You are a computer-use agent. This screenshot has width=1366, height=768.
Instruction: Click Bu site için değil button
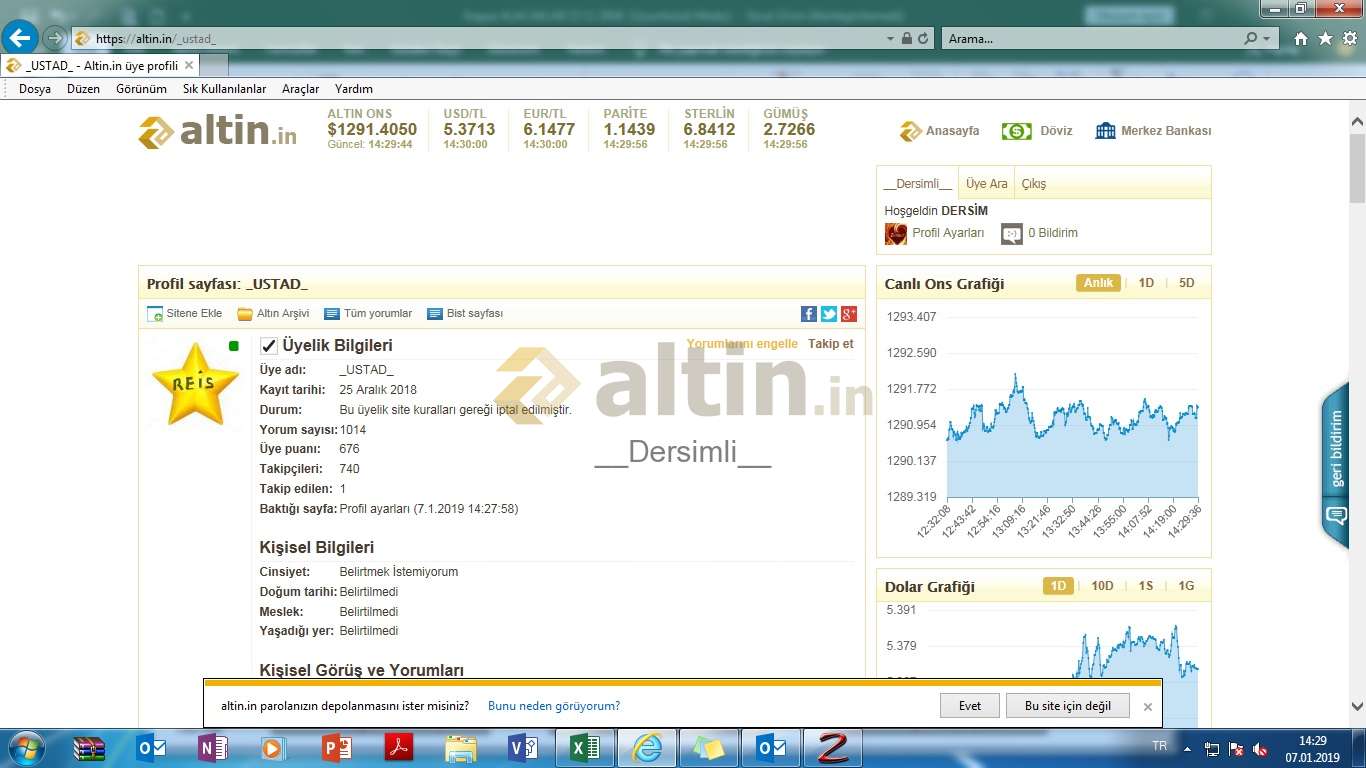(1068, 705)
